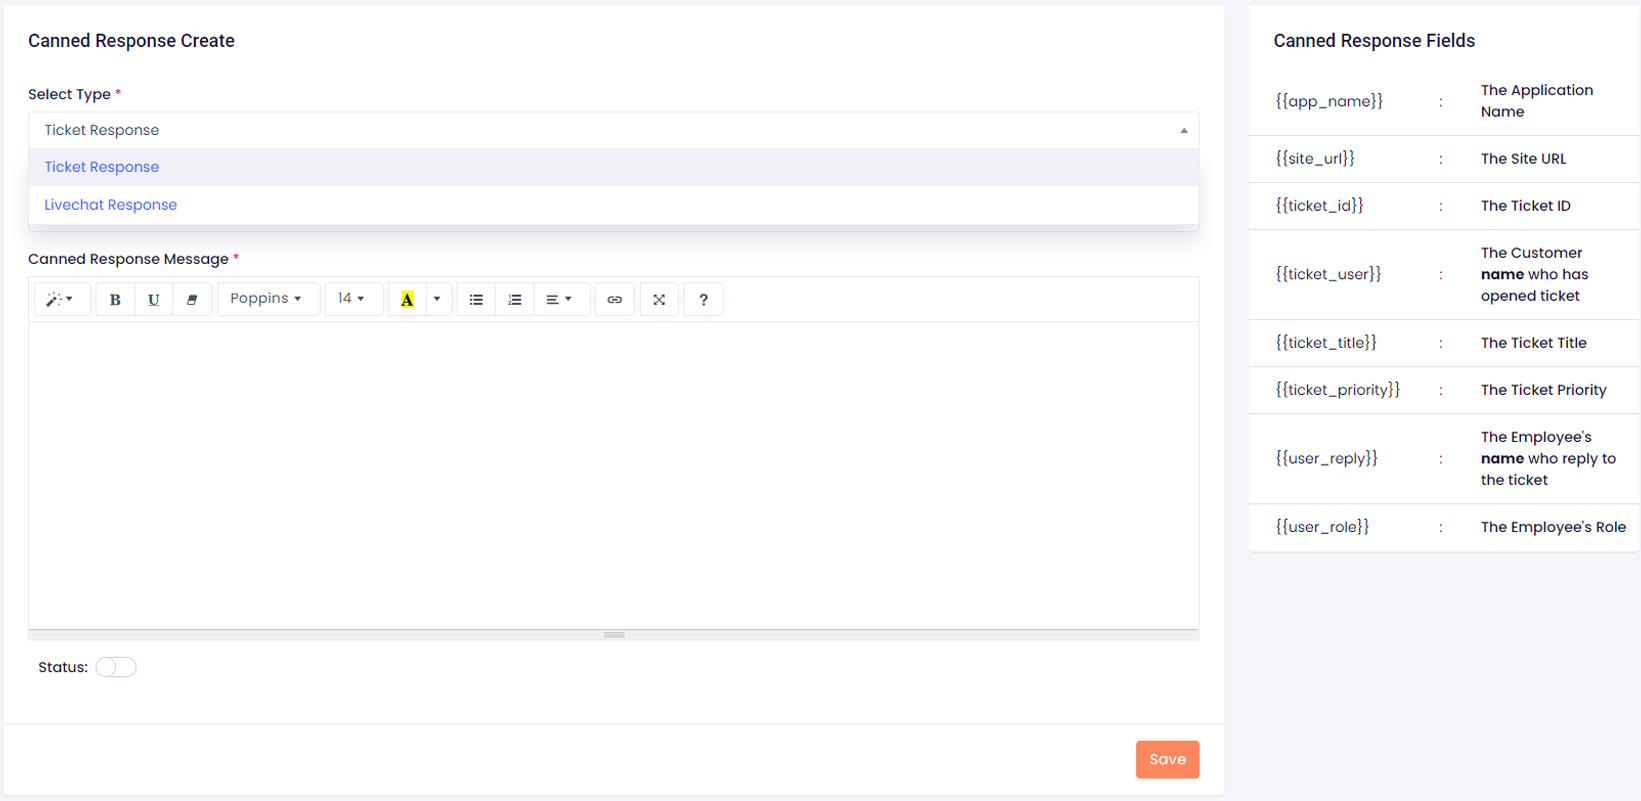Choose Ticket Response option
Viewport: 1641px width, 801px height.
click(x=102, y=167)
